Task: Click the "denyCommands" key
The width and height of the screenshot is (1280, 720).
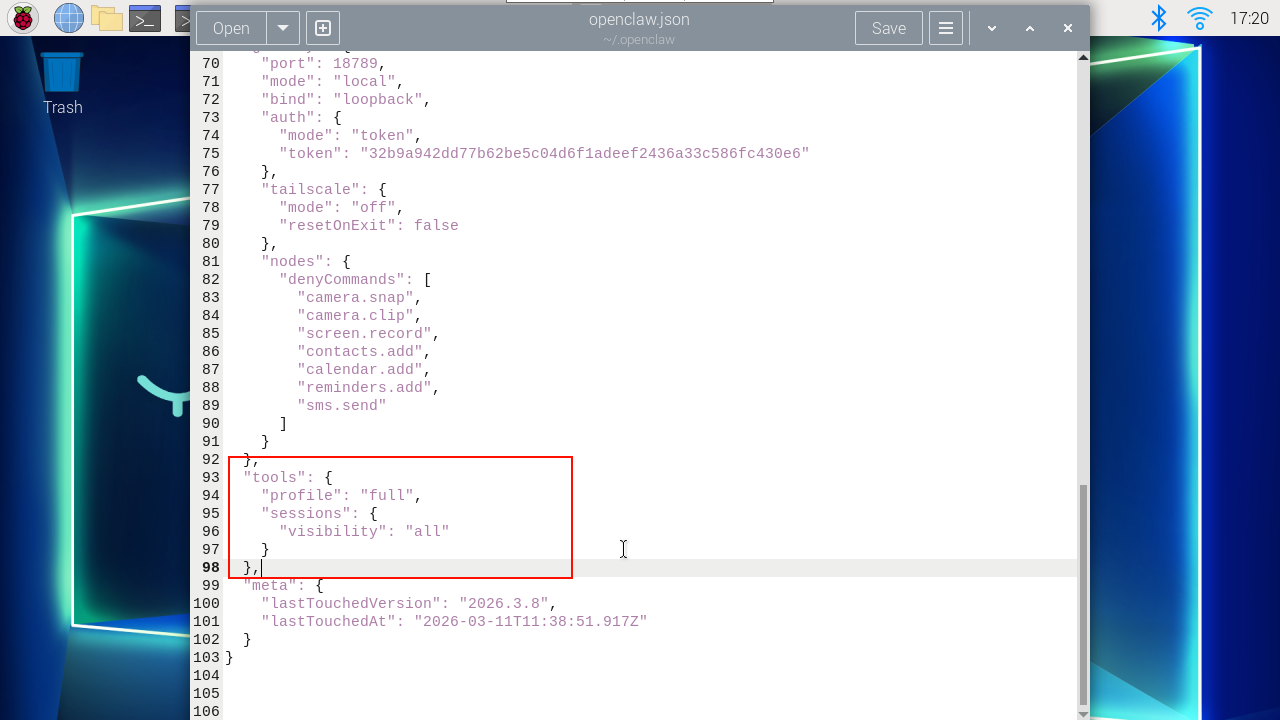Action: (346, 279)
